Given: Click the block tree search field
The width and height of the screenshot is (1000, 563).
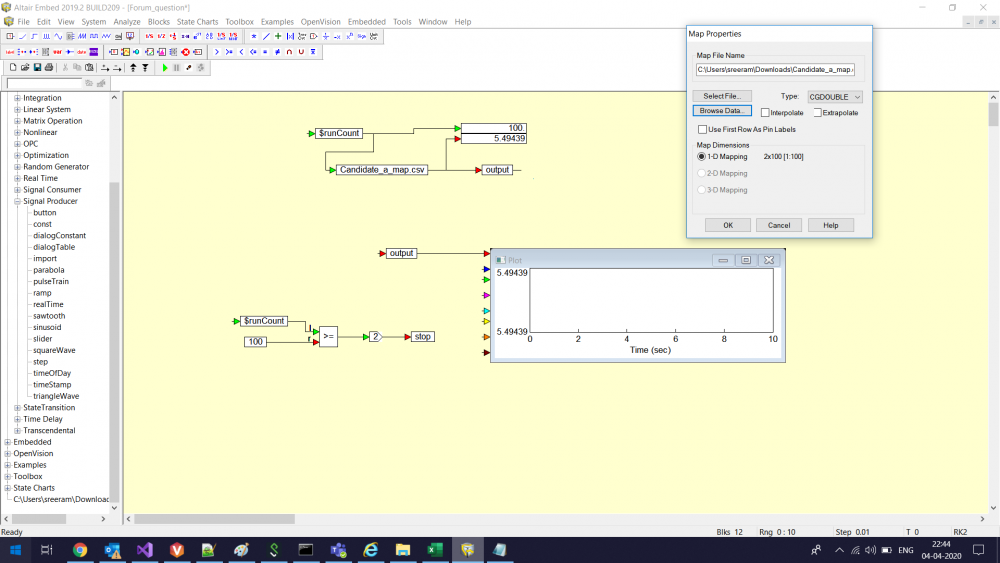Looking at the screenshot, I should 45,83.
